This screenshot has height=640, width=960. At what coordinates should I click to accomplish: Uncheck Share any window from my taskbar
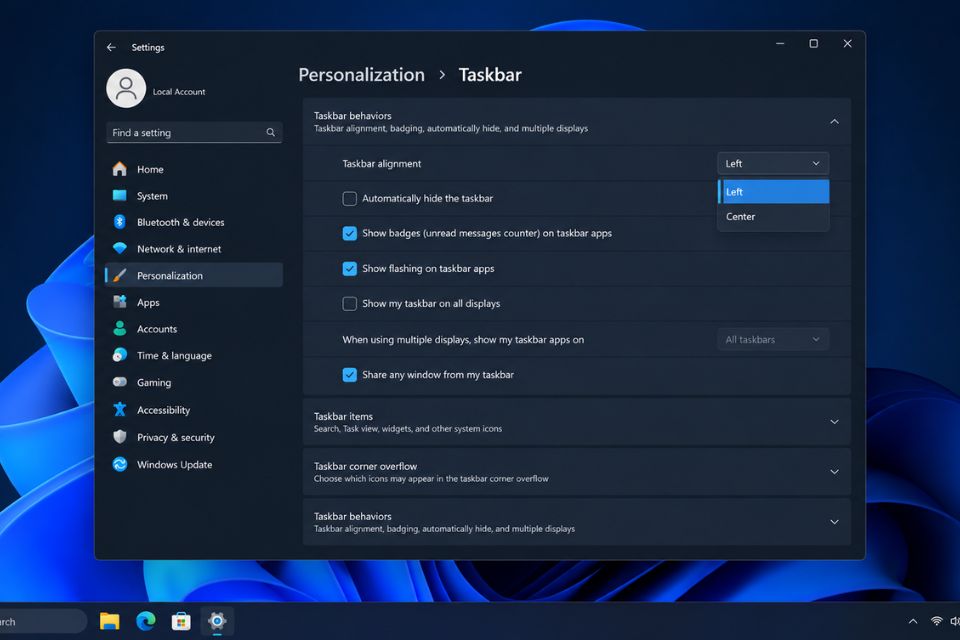tap(350, 375)
